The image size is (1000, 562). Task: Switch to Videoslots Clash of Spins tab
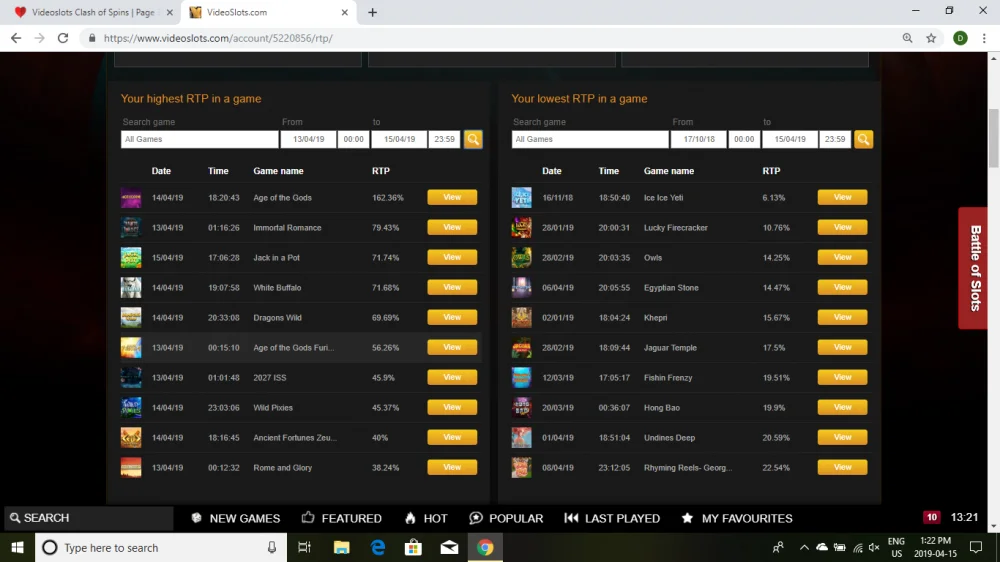(91, 12)
